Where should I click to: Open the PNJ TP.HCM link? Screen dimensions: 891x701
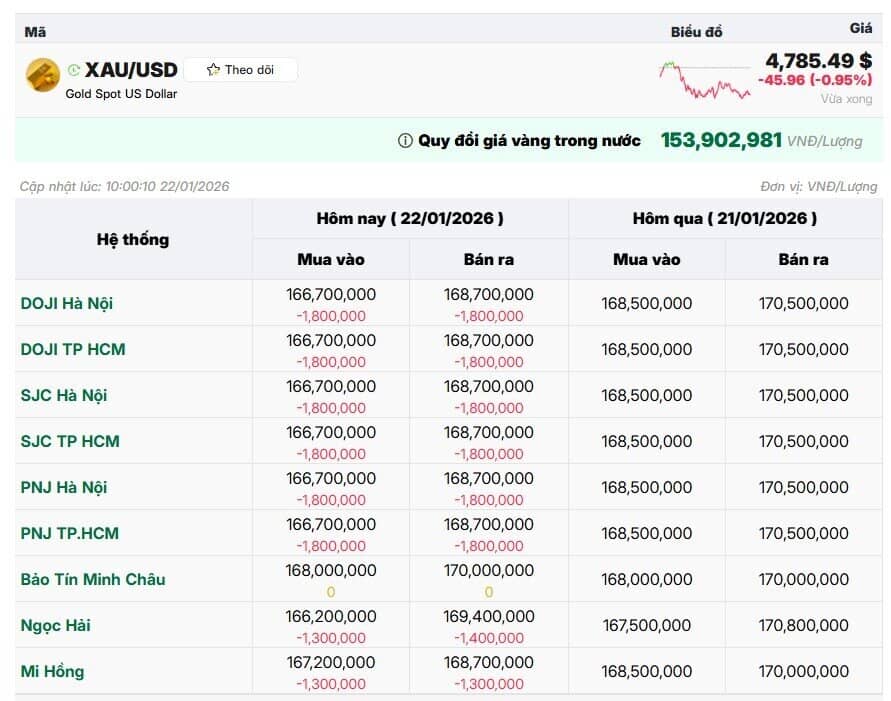(x=69, y=533)
